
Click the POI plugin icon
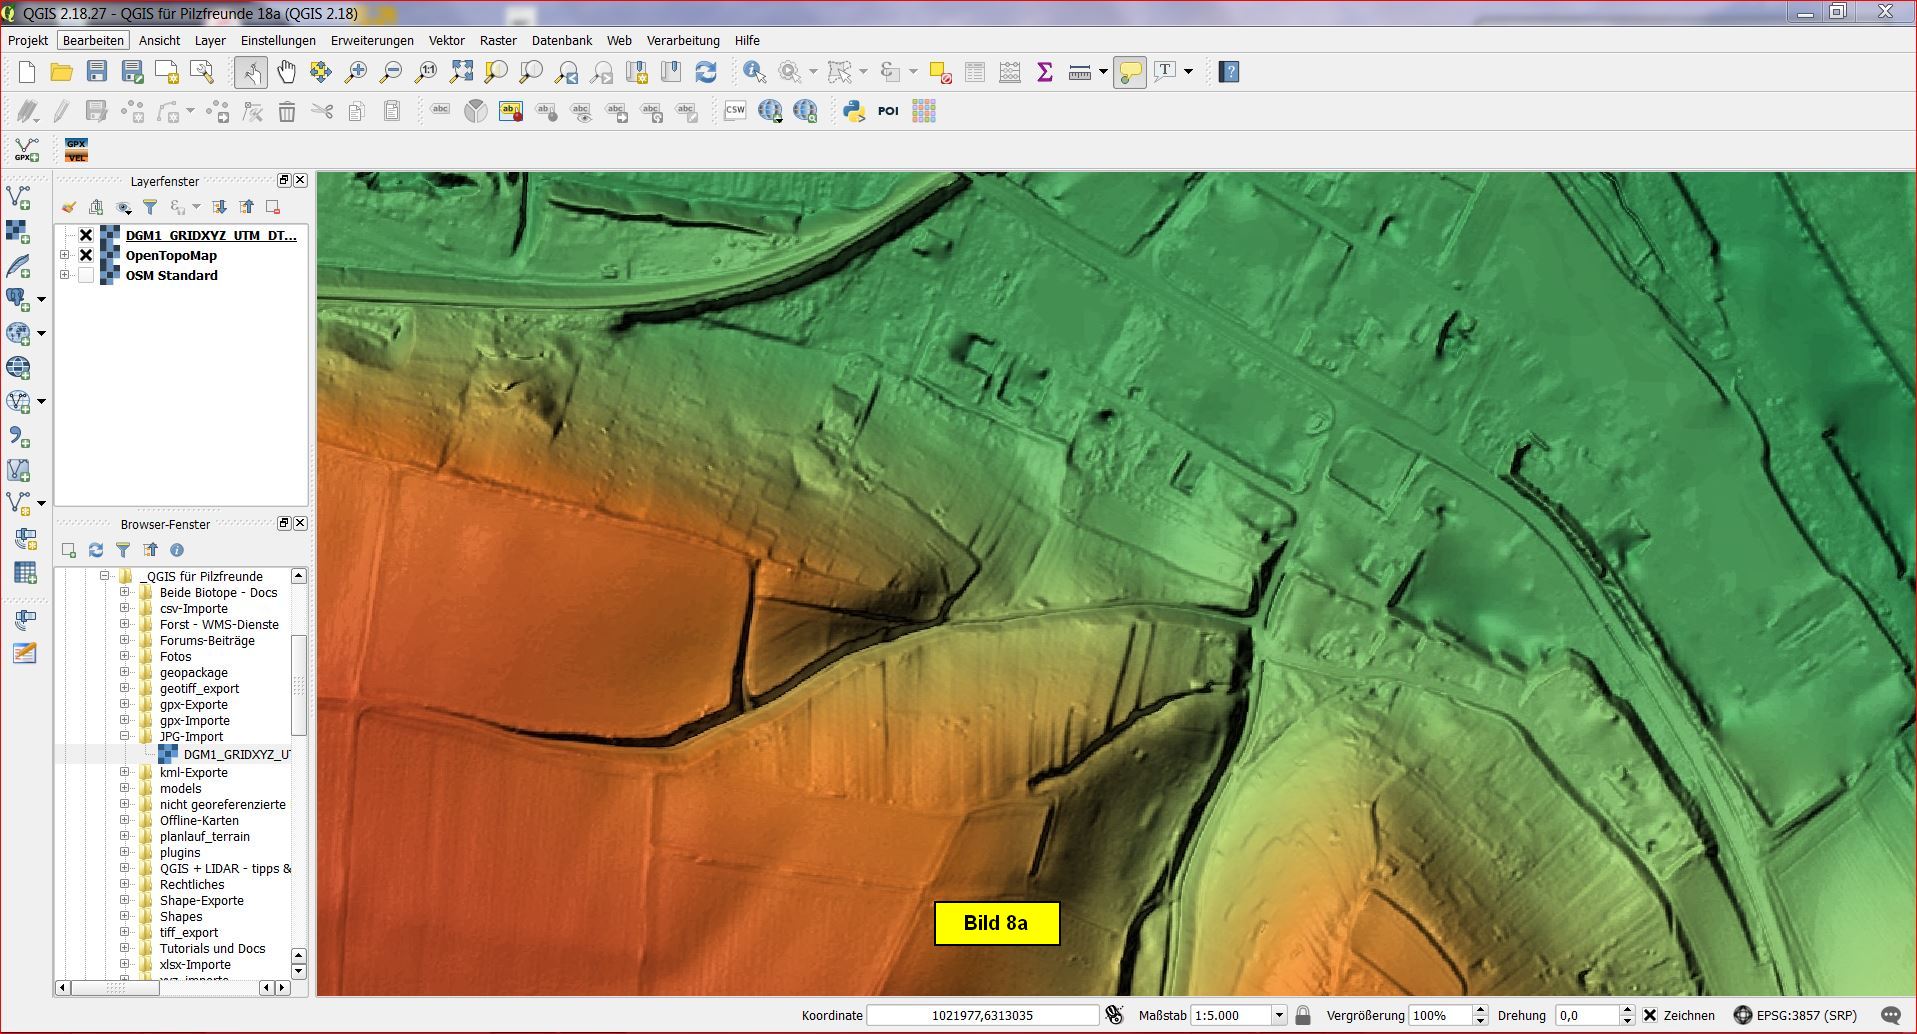click(888, 111)
